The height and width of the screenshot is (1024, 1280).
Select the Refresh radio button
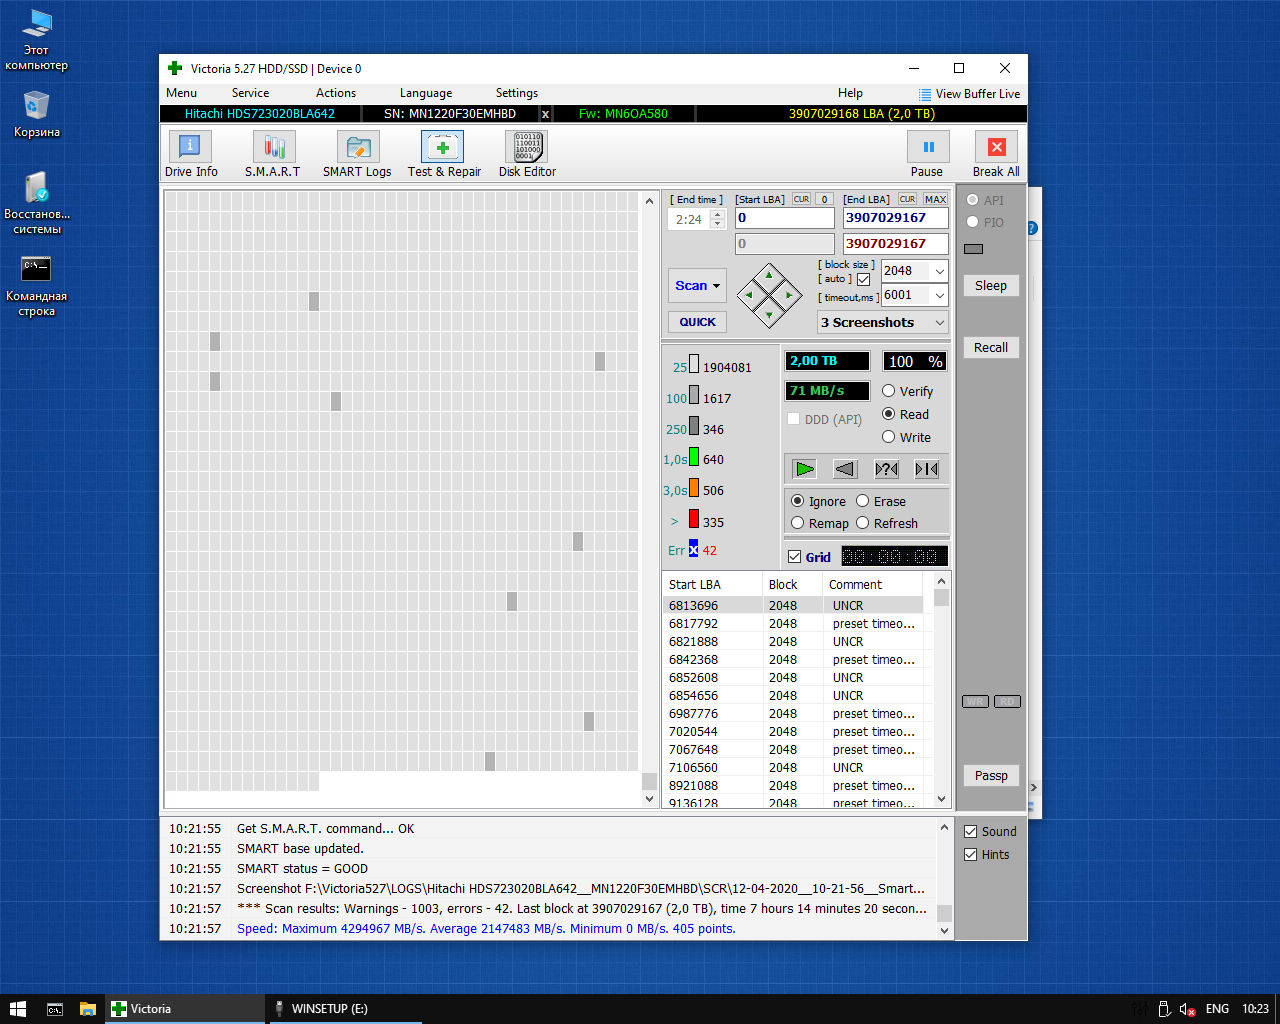tap(862, 523)
